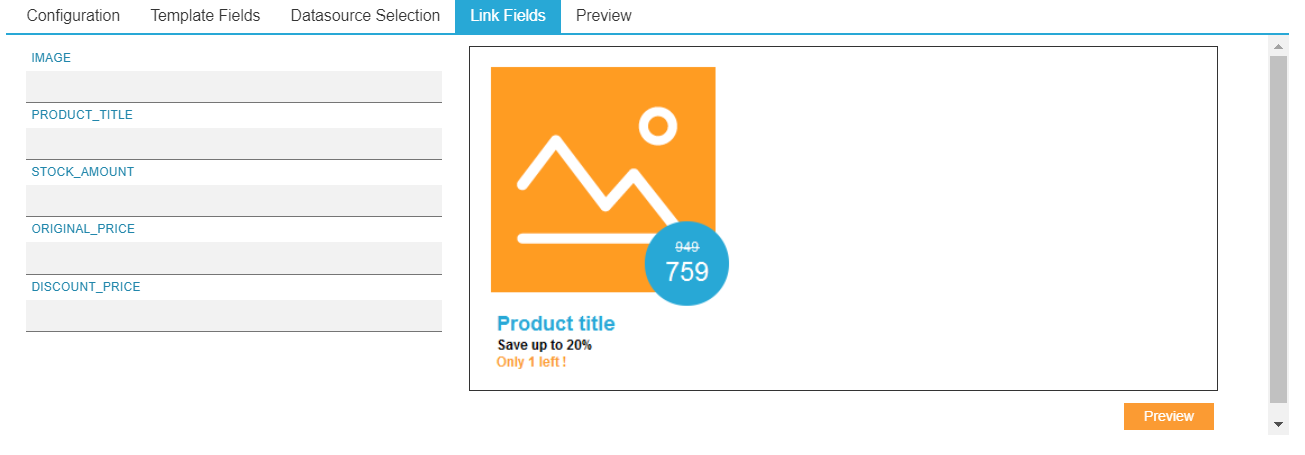Click the vertical scrollbar thumb

point(1278,230)
